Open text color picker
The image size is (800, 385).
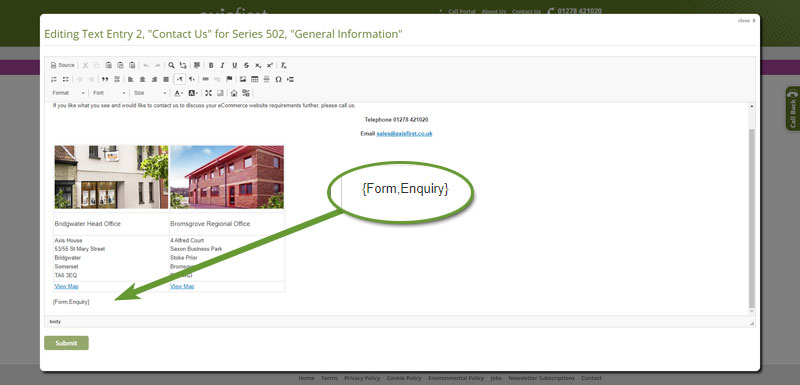(x=178, y=93)
